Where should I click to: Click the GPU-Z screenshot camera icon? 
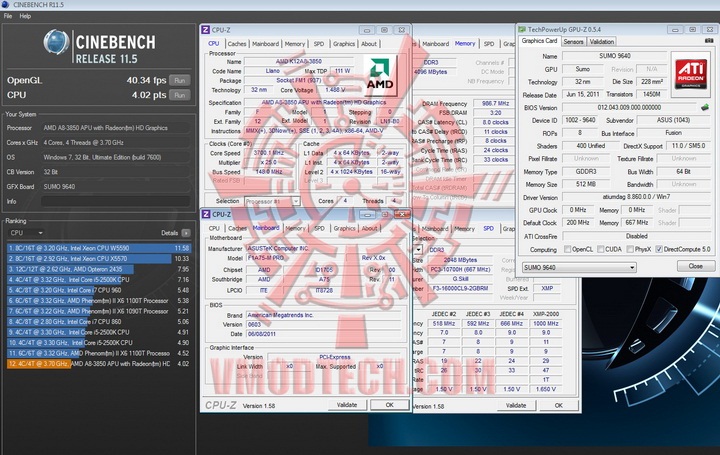[709, 41]
